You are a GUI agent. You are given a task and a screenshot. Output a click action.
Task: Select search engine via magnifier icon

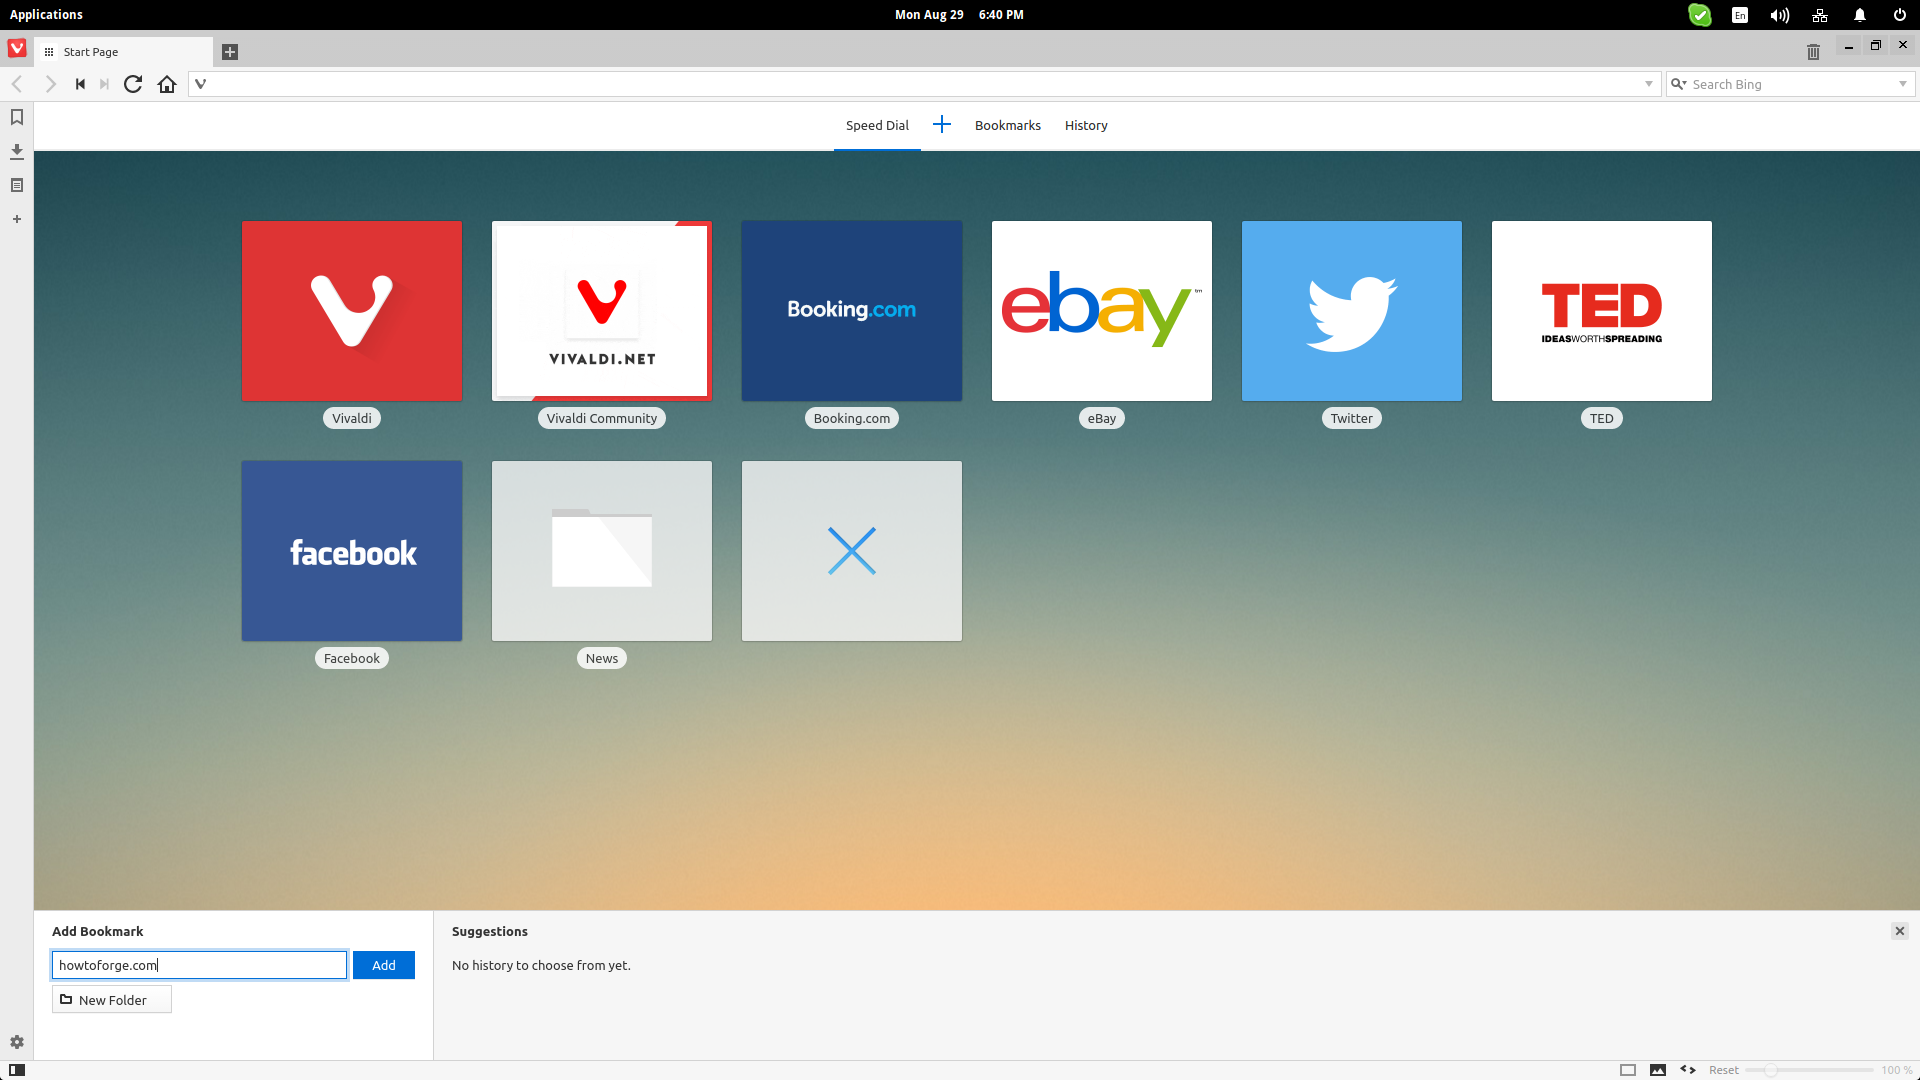(x=1679, y=84)
